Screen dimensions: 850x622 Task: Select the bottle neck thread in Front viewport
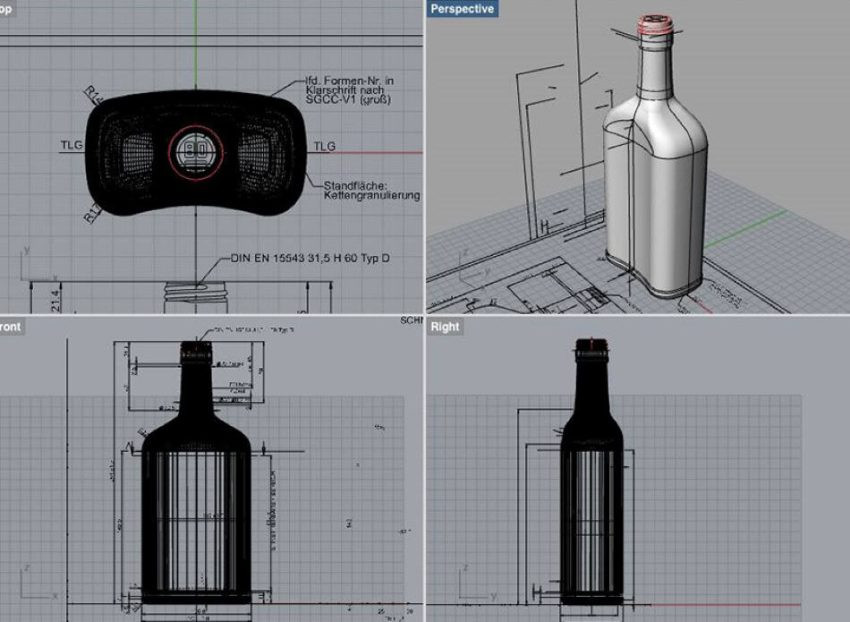pyautogui.click(x=196, y=350)
